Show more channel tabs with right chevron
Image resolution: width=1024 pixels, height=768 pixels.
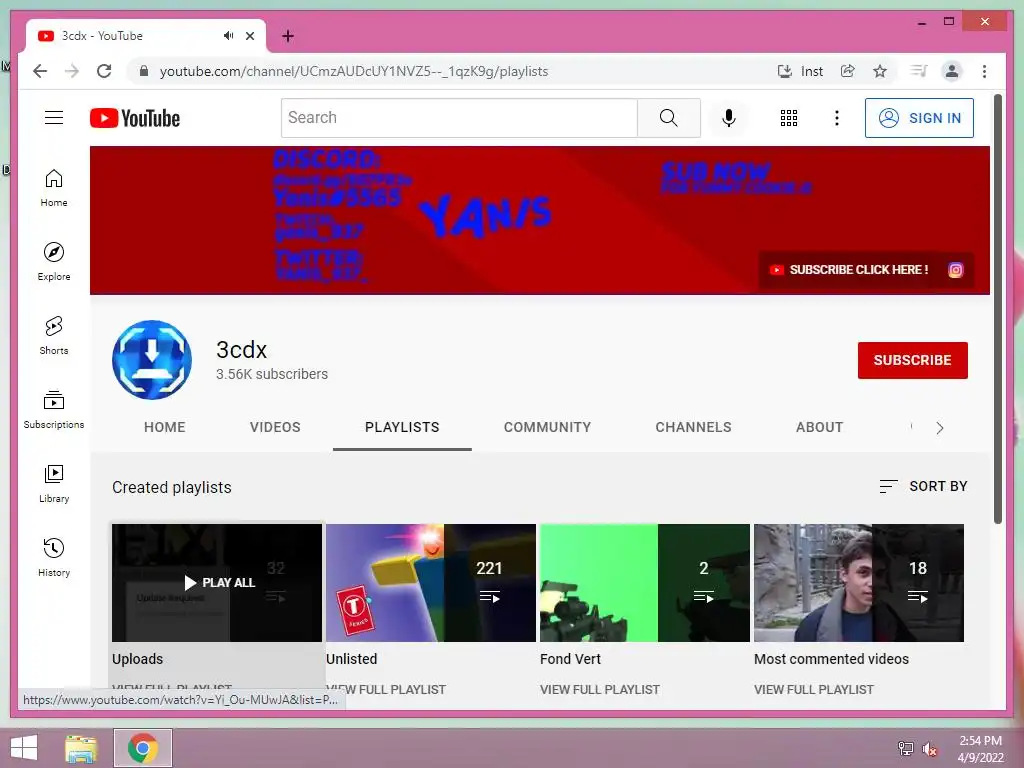[x=940, y=428]
